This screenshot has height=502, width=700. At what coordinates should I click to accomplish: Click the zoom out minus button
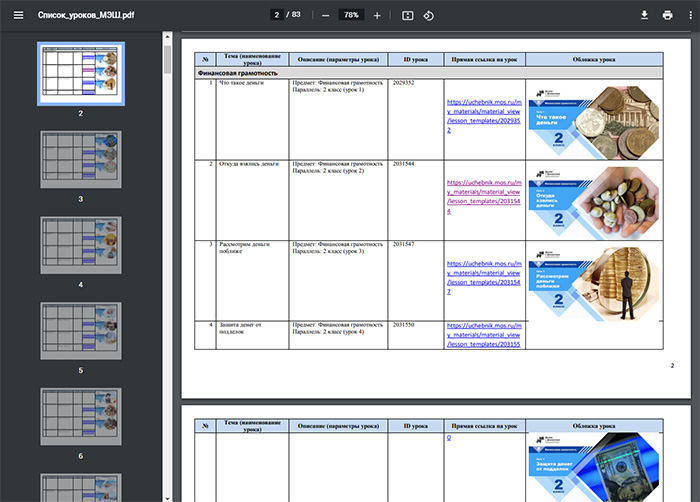point(326,16)
